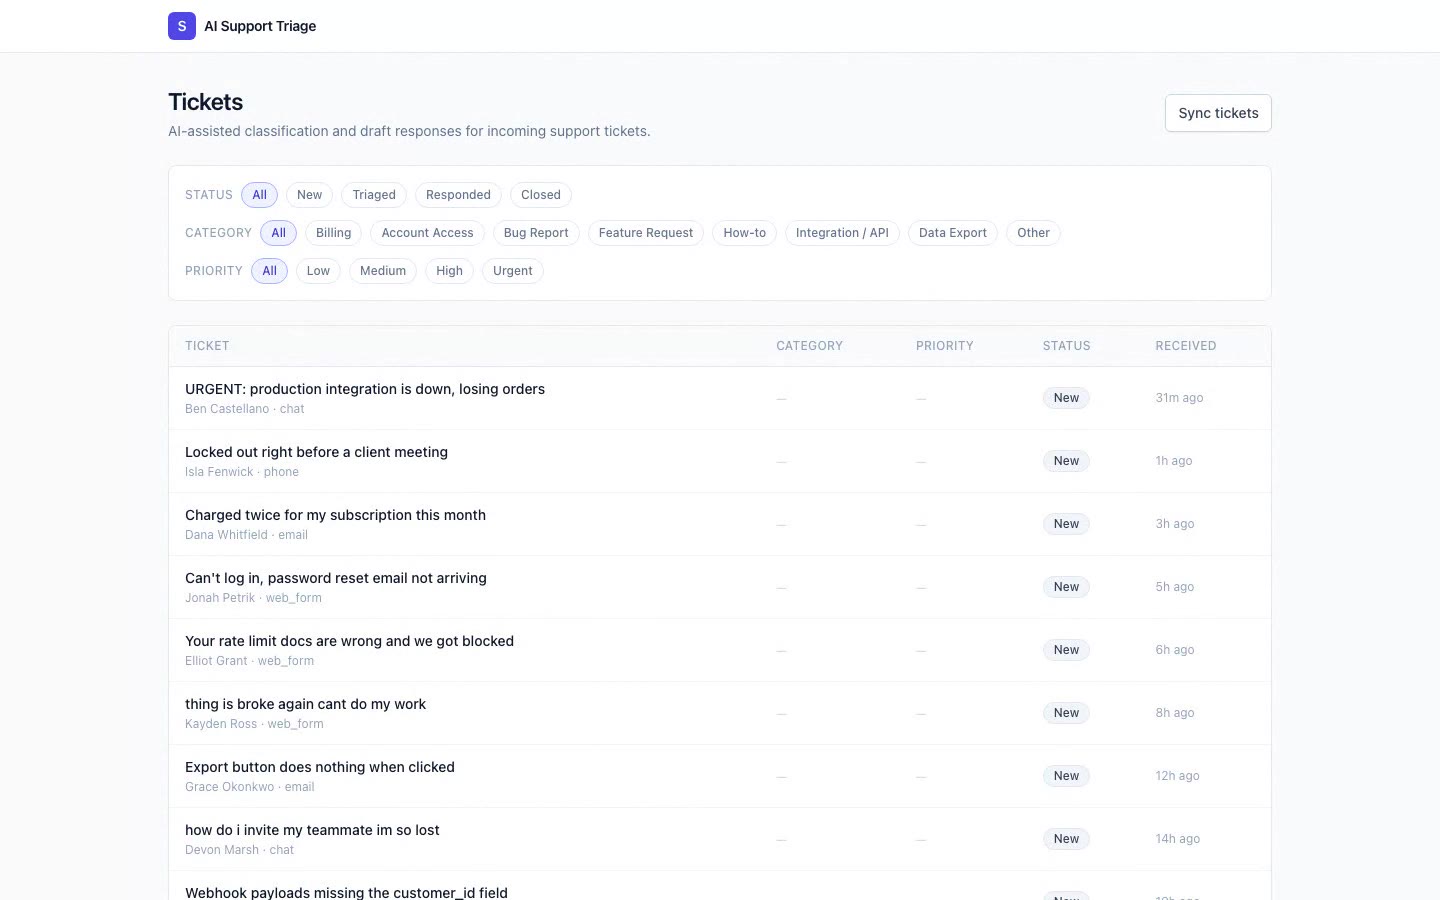Filter priority by High
Screen dimensions: 1440x900
[450, 271]
